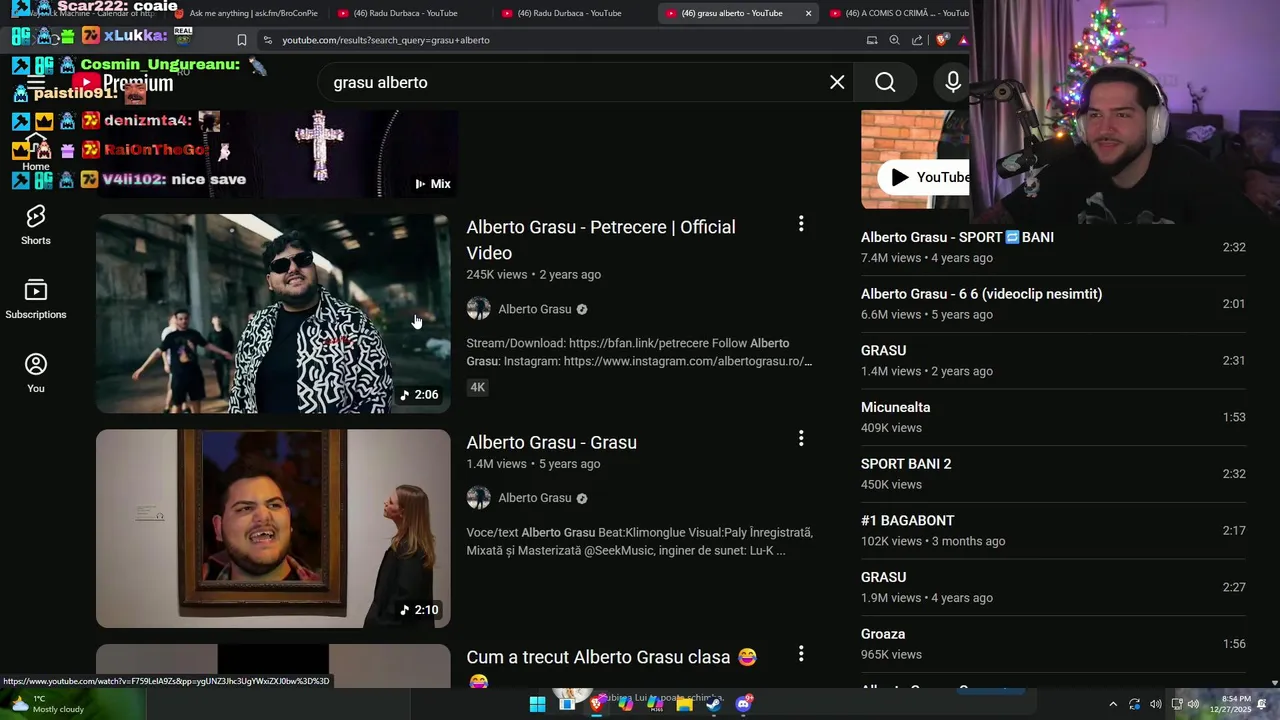1280x720 pixels.
Task: Open Steam from the taskbar
Action: pyautogui.click(x=713, y=704)
